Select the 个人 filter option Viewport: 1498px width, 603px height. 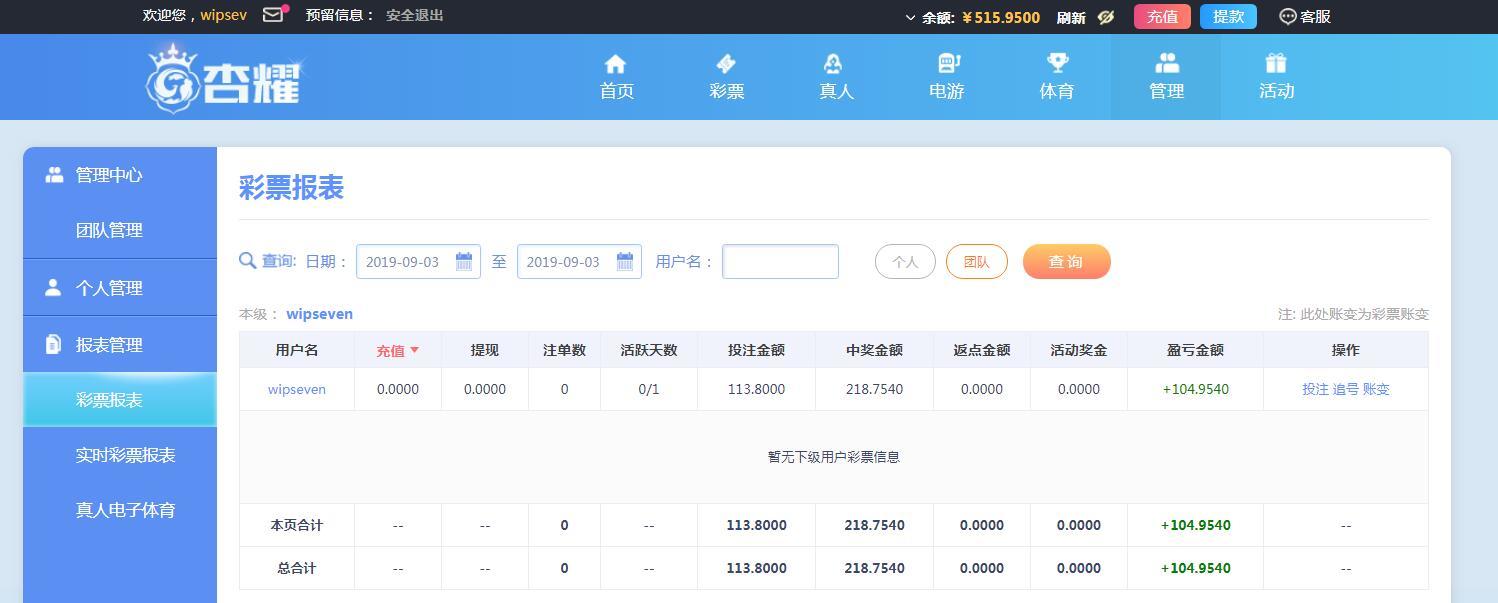coord(905,262)
